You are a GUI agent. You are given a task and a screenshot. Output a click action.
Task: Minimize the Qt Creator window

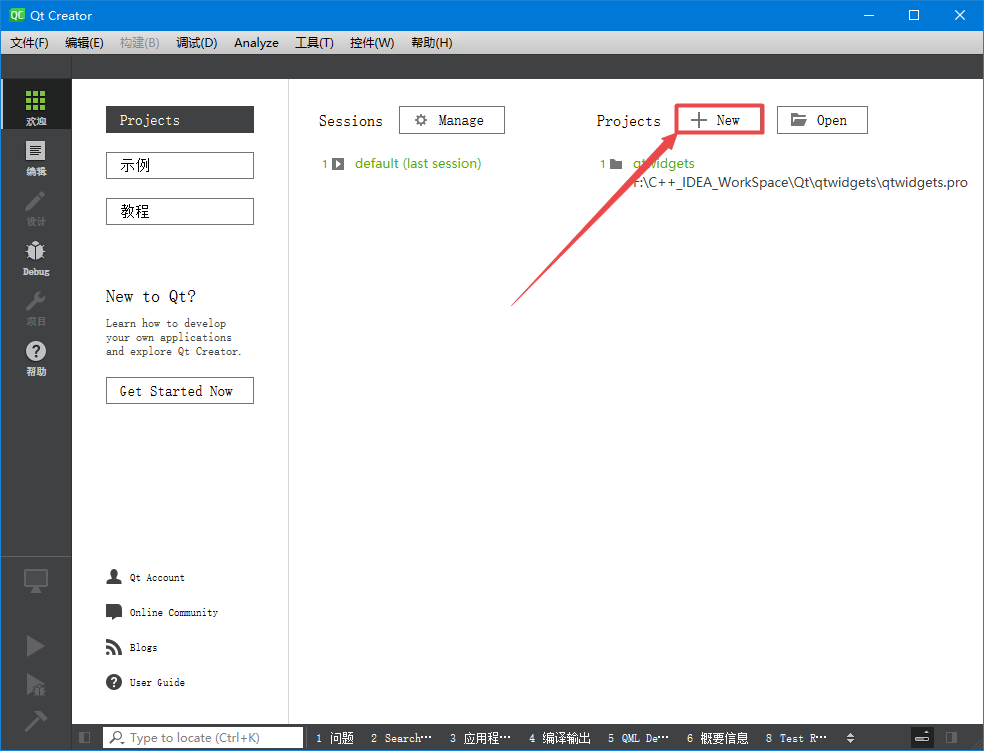(869, 15)
